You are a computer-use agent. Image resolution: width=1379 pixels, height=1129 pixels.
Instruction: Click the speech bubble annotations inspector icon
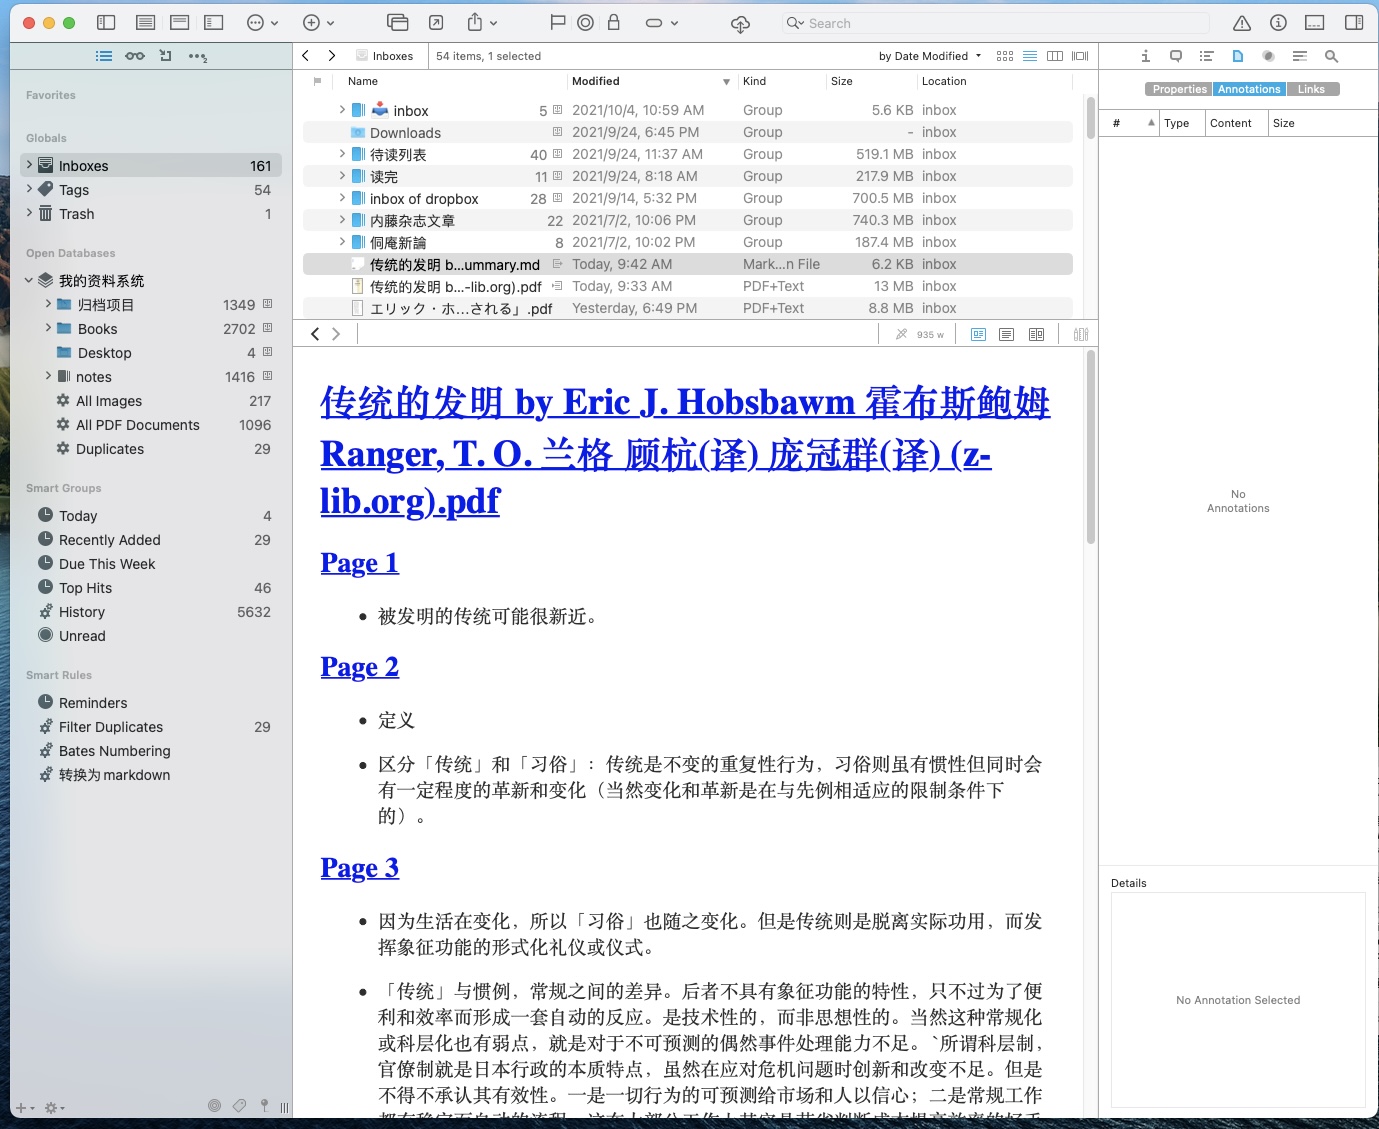pos(1176,56)
